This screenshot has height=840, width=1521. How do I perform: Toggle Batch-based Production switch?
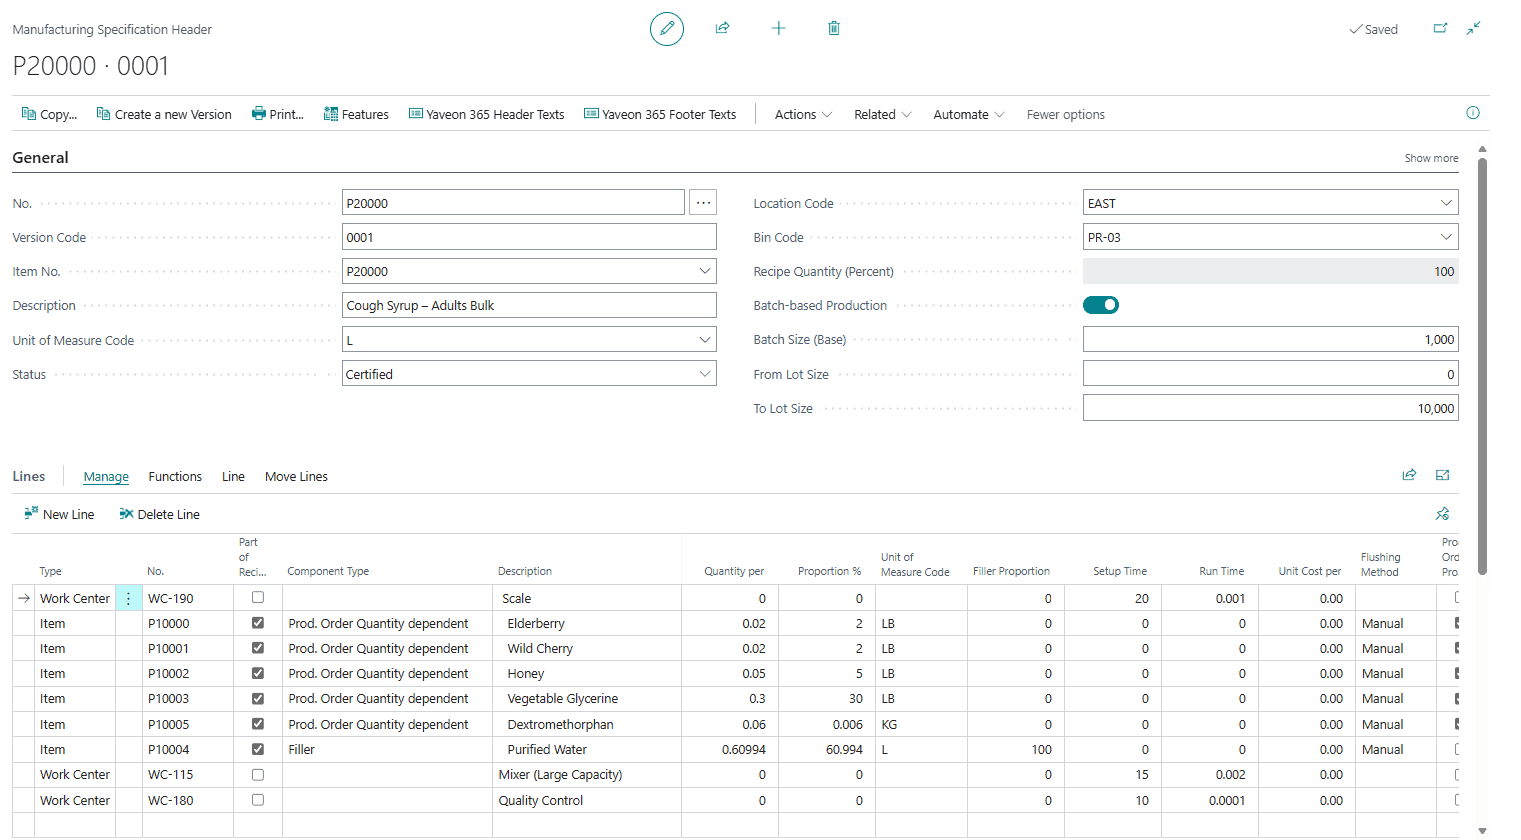click(x=1100, y=305)
